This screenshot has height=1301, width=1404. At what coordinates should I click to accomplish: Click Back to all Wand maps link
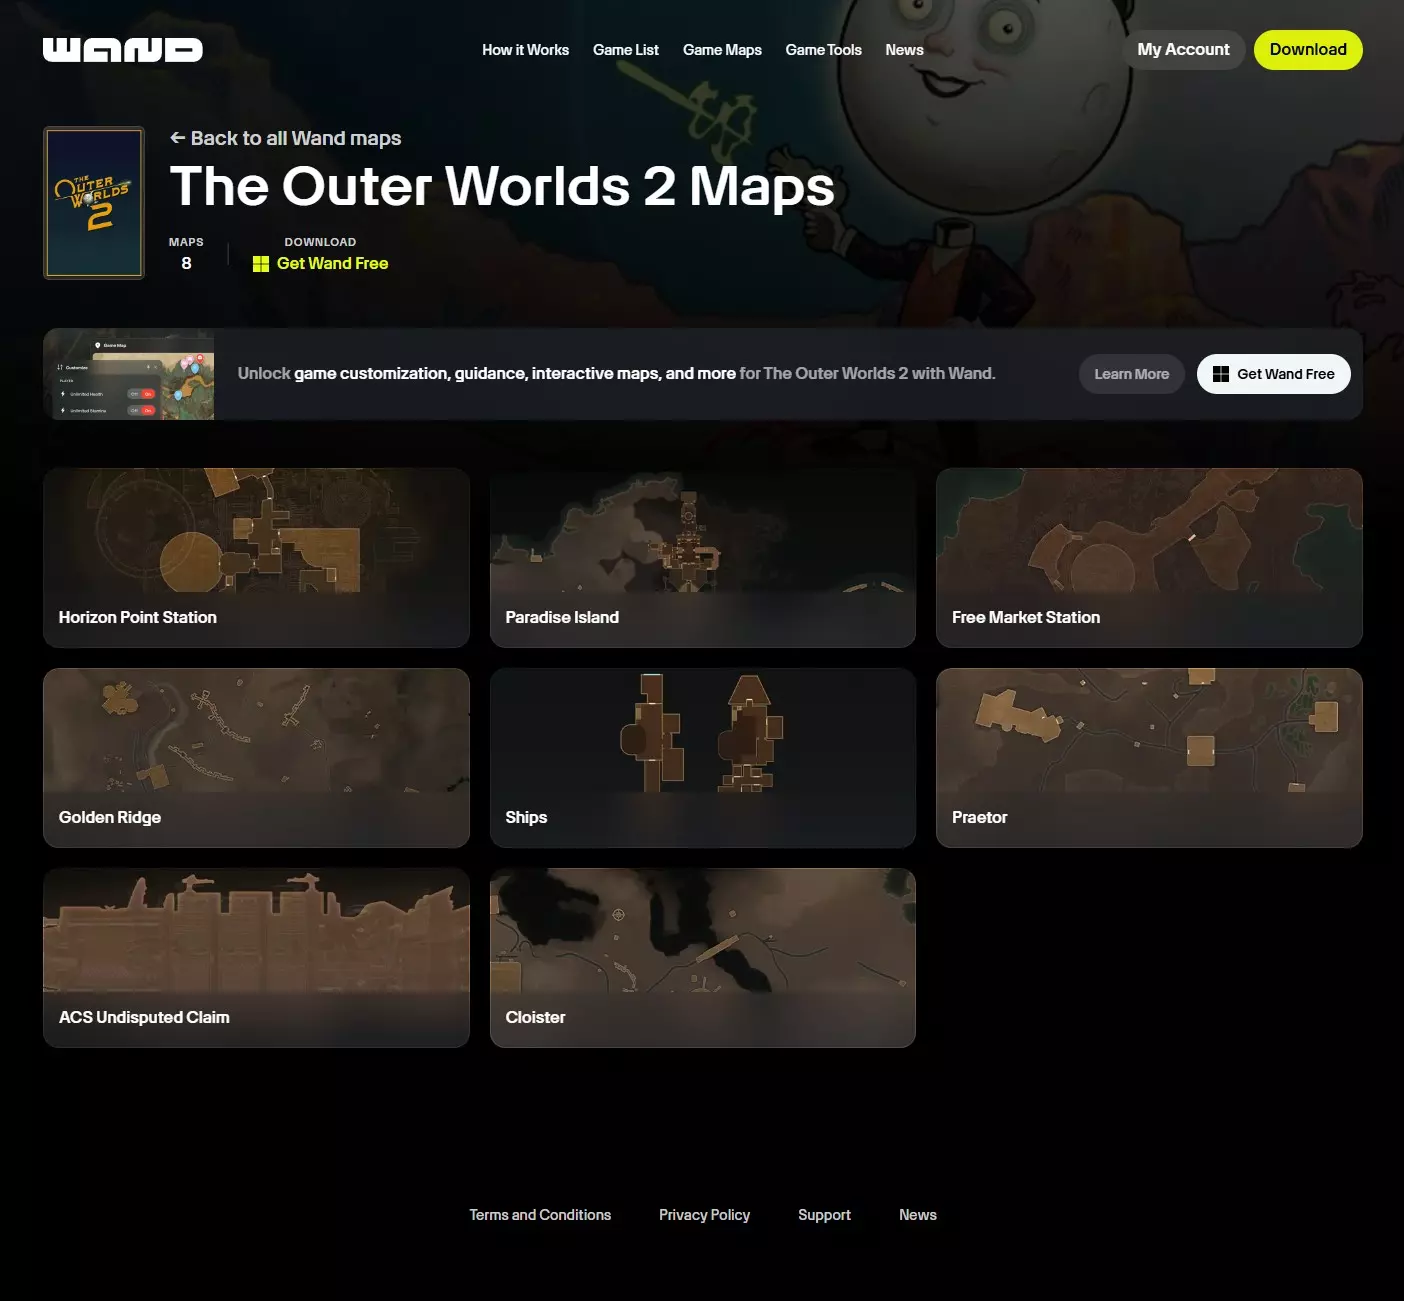coord(286,138)
